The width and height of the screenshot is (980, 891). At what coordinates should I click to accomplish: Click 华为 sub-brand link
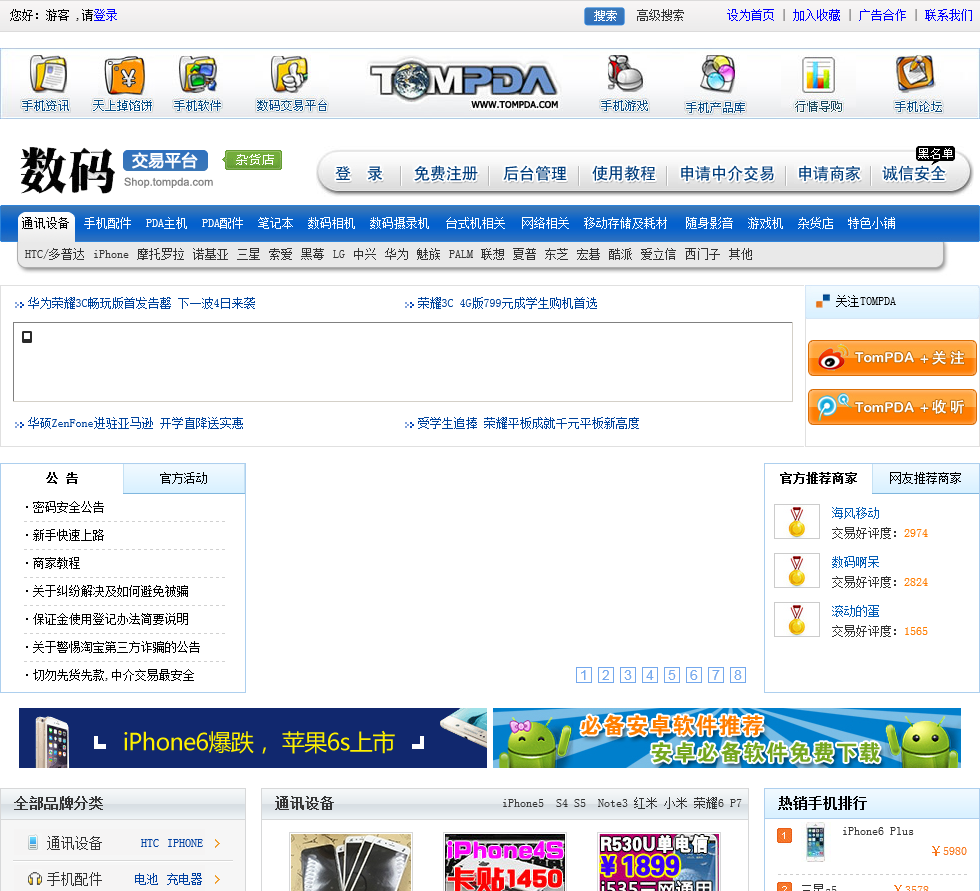(396, 254)
